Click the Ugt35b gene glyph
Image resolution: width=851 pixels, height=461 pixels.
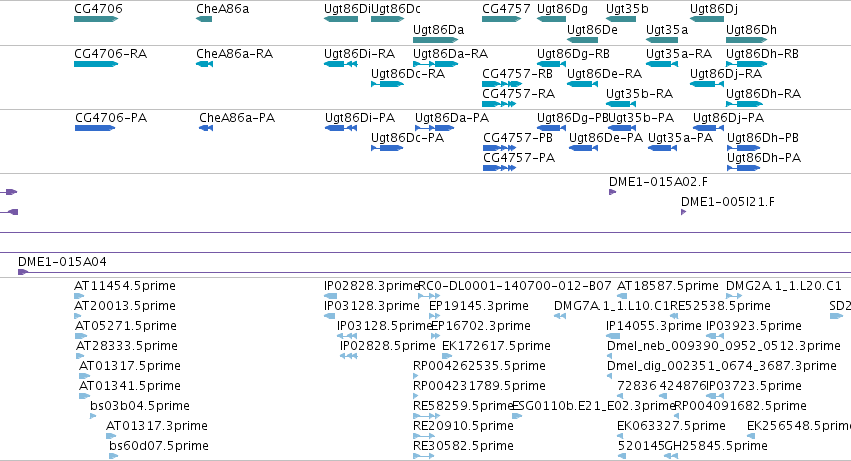point(621,19)
